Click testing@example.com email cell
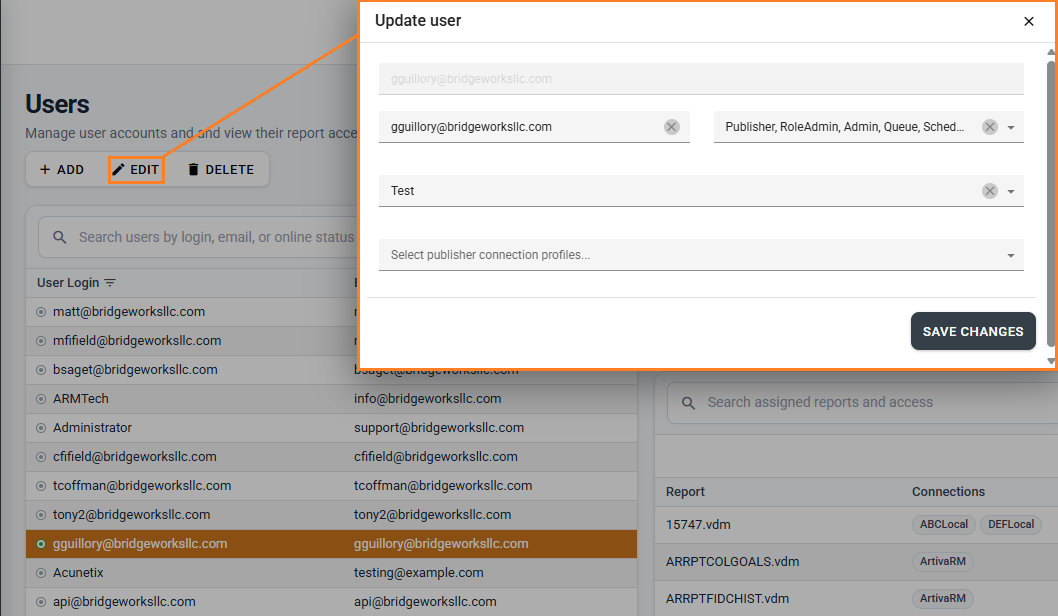Screen dimensions: 1058x616 419,573
